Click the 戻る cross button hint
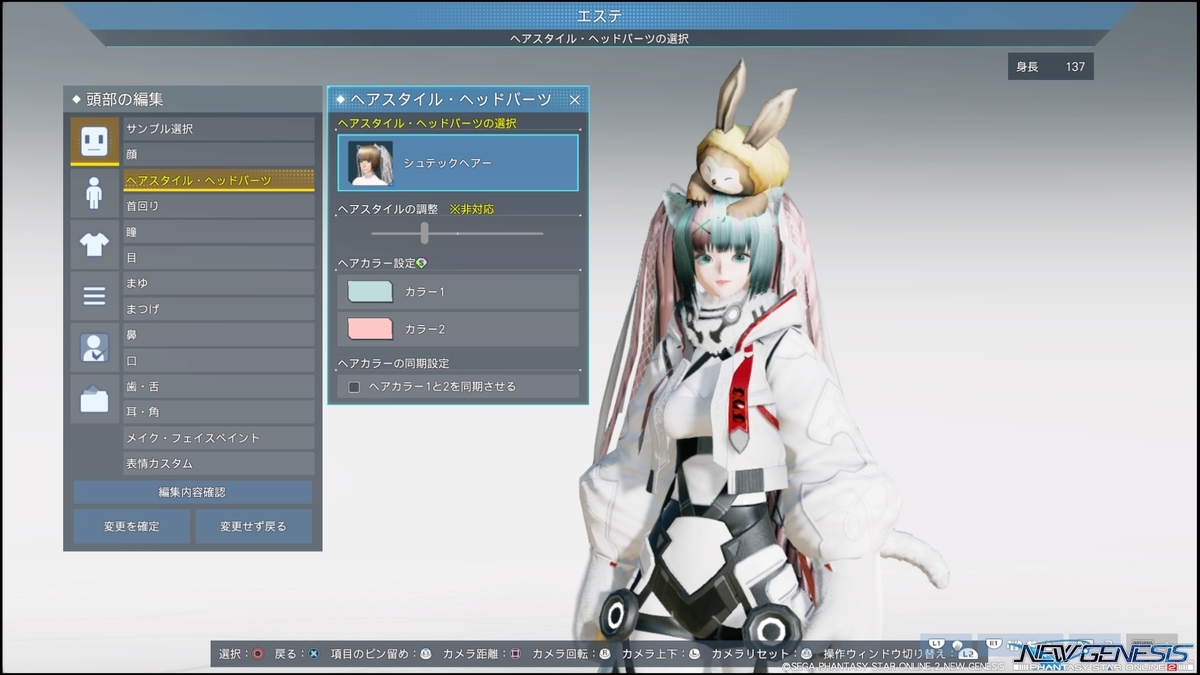The width and height of the screenshot is (1200, 675). (314, 654)
